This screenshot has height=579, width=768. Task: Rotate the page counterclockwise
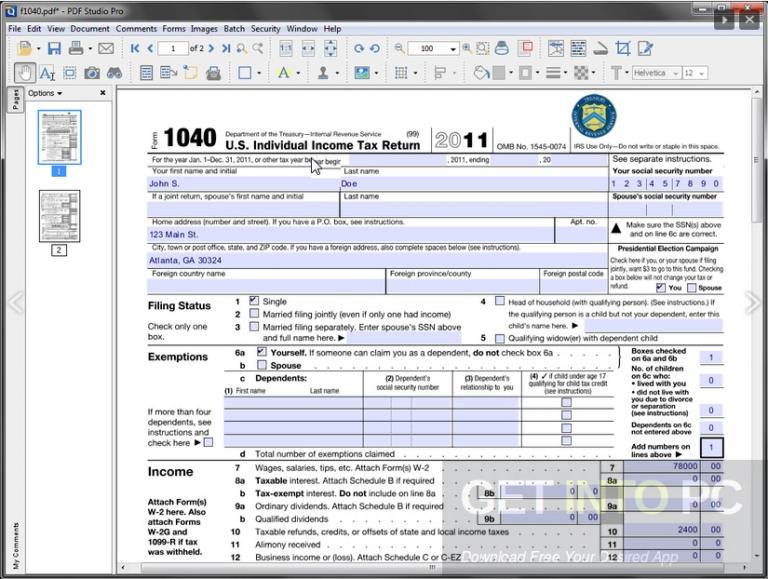coord(375,48)
